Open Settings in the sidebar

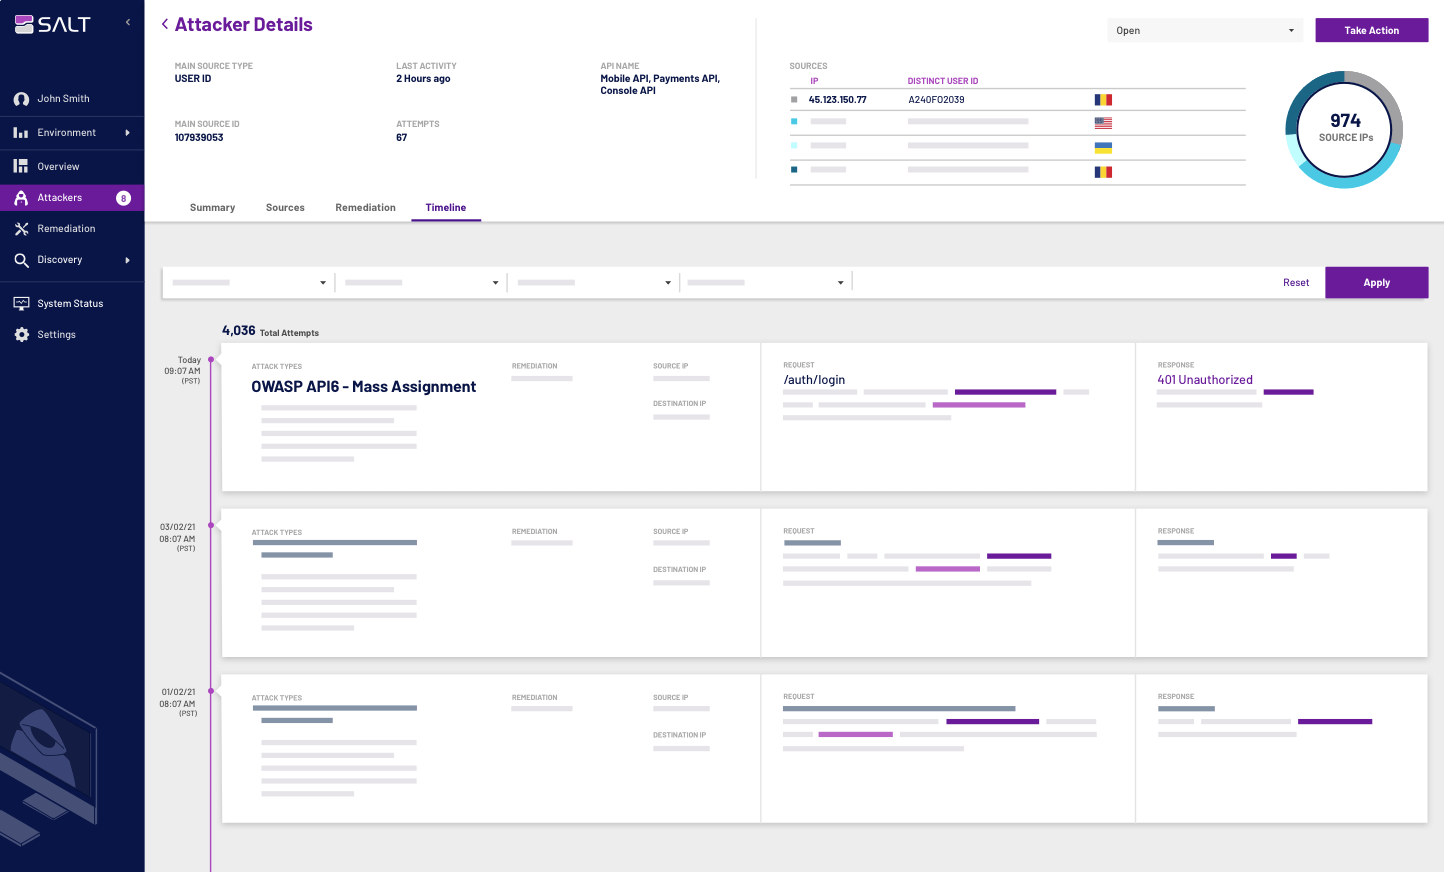tap(72, 335)
